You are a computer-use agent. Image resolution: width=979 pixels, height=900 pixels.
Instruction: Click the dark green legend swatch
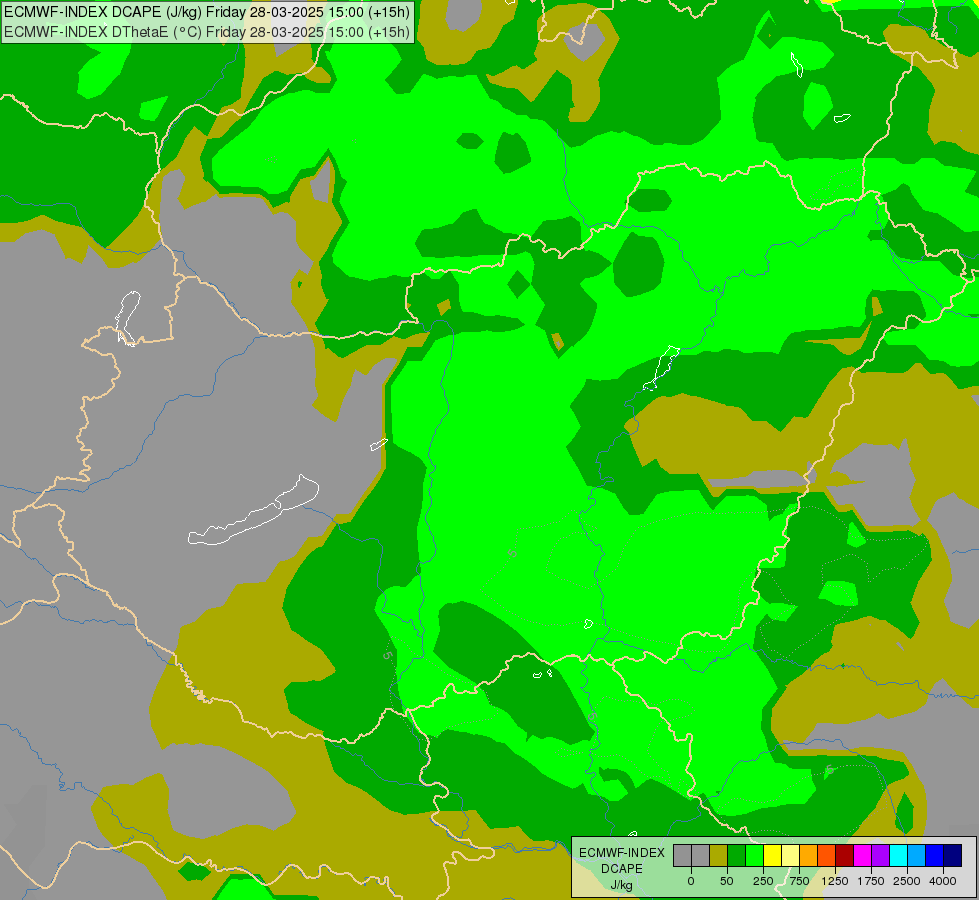pyautogui.click(x=736, y=855)
